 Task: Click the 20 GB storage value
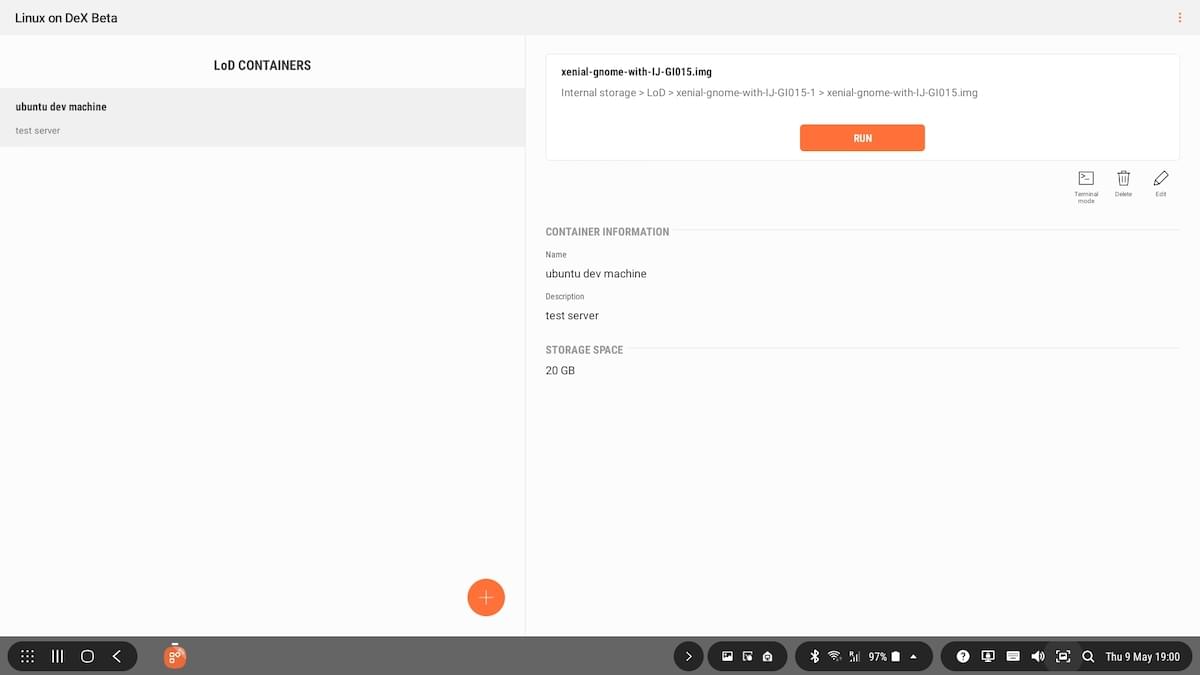click(560, 370)
